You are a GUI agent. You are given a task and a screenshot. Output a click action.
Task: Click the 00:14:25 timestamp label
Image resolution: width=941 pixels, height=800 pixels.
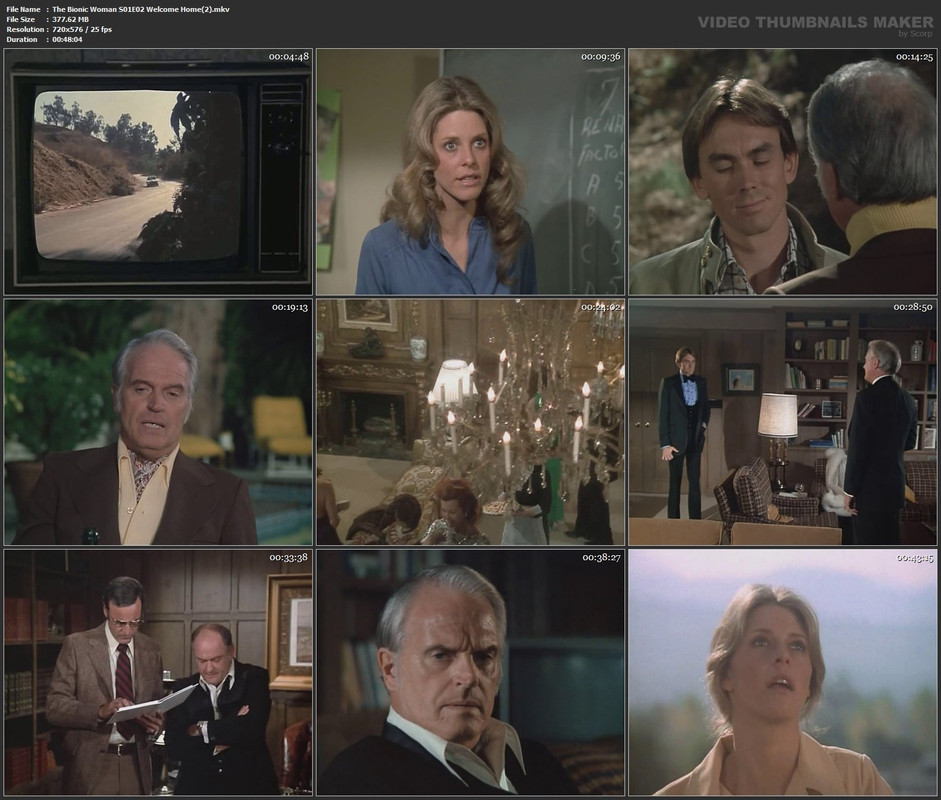[915, 57]
